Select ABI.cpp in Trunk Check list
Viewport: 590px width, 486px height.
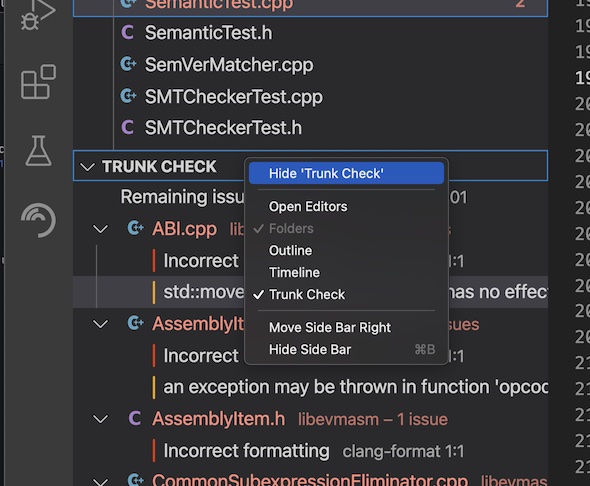184,229
